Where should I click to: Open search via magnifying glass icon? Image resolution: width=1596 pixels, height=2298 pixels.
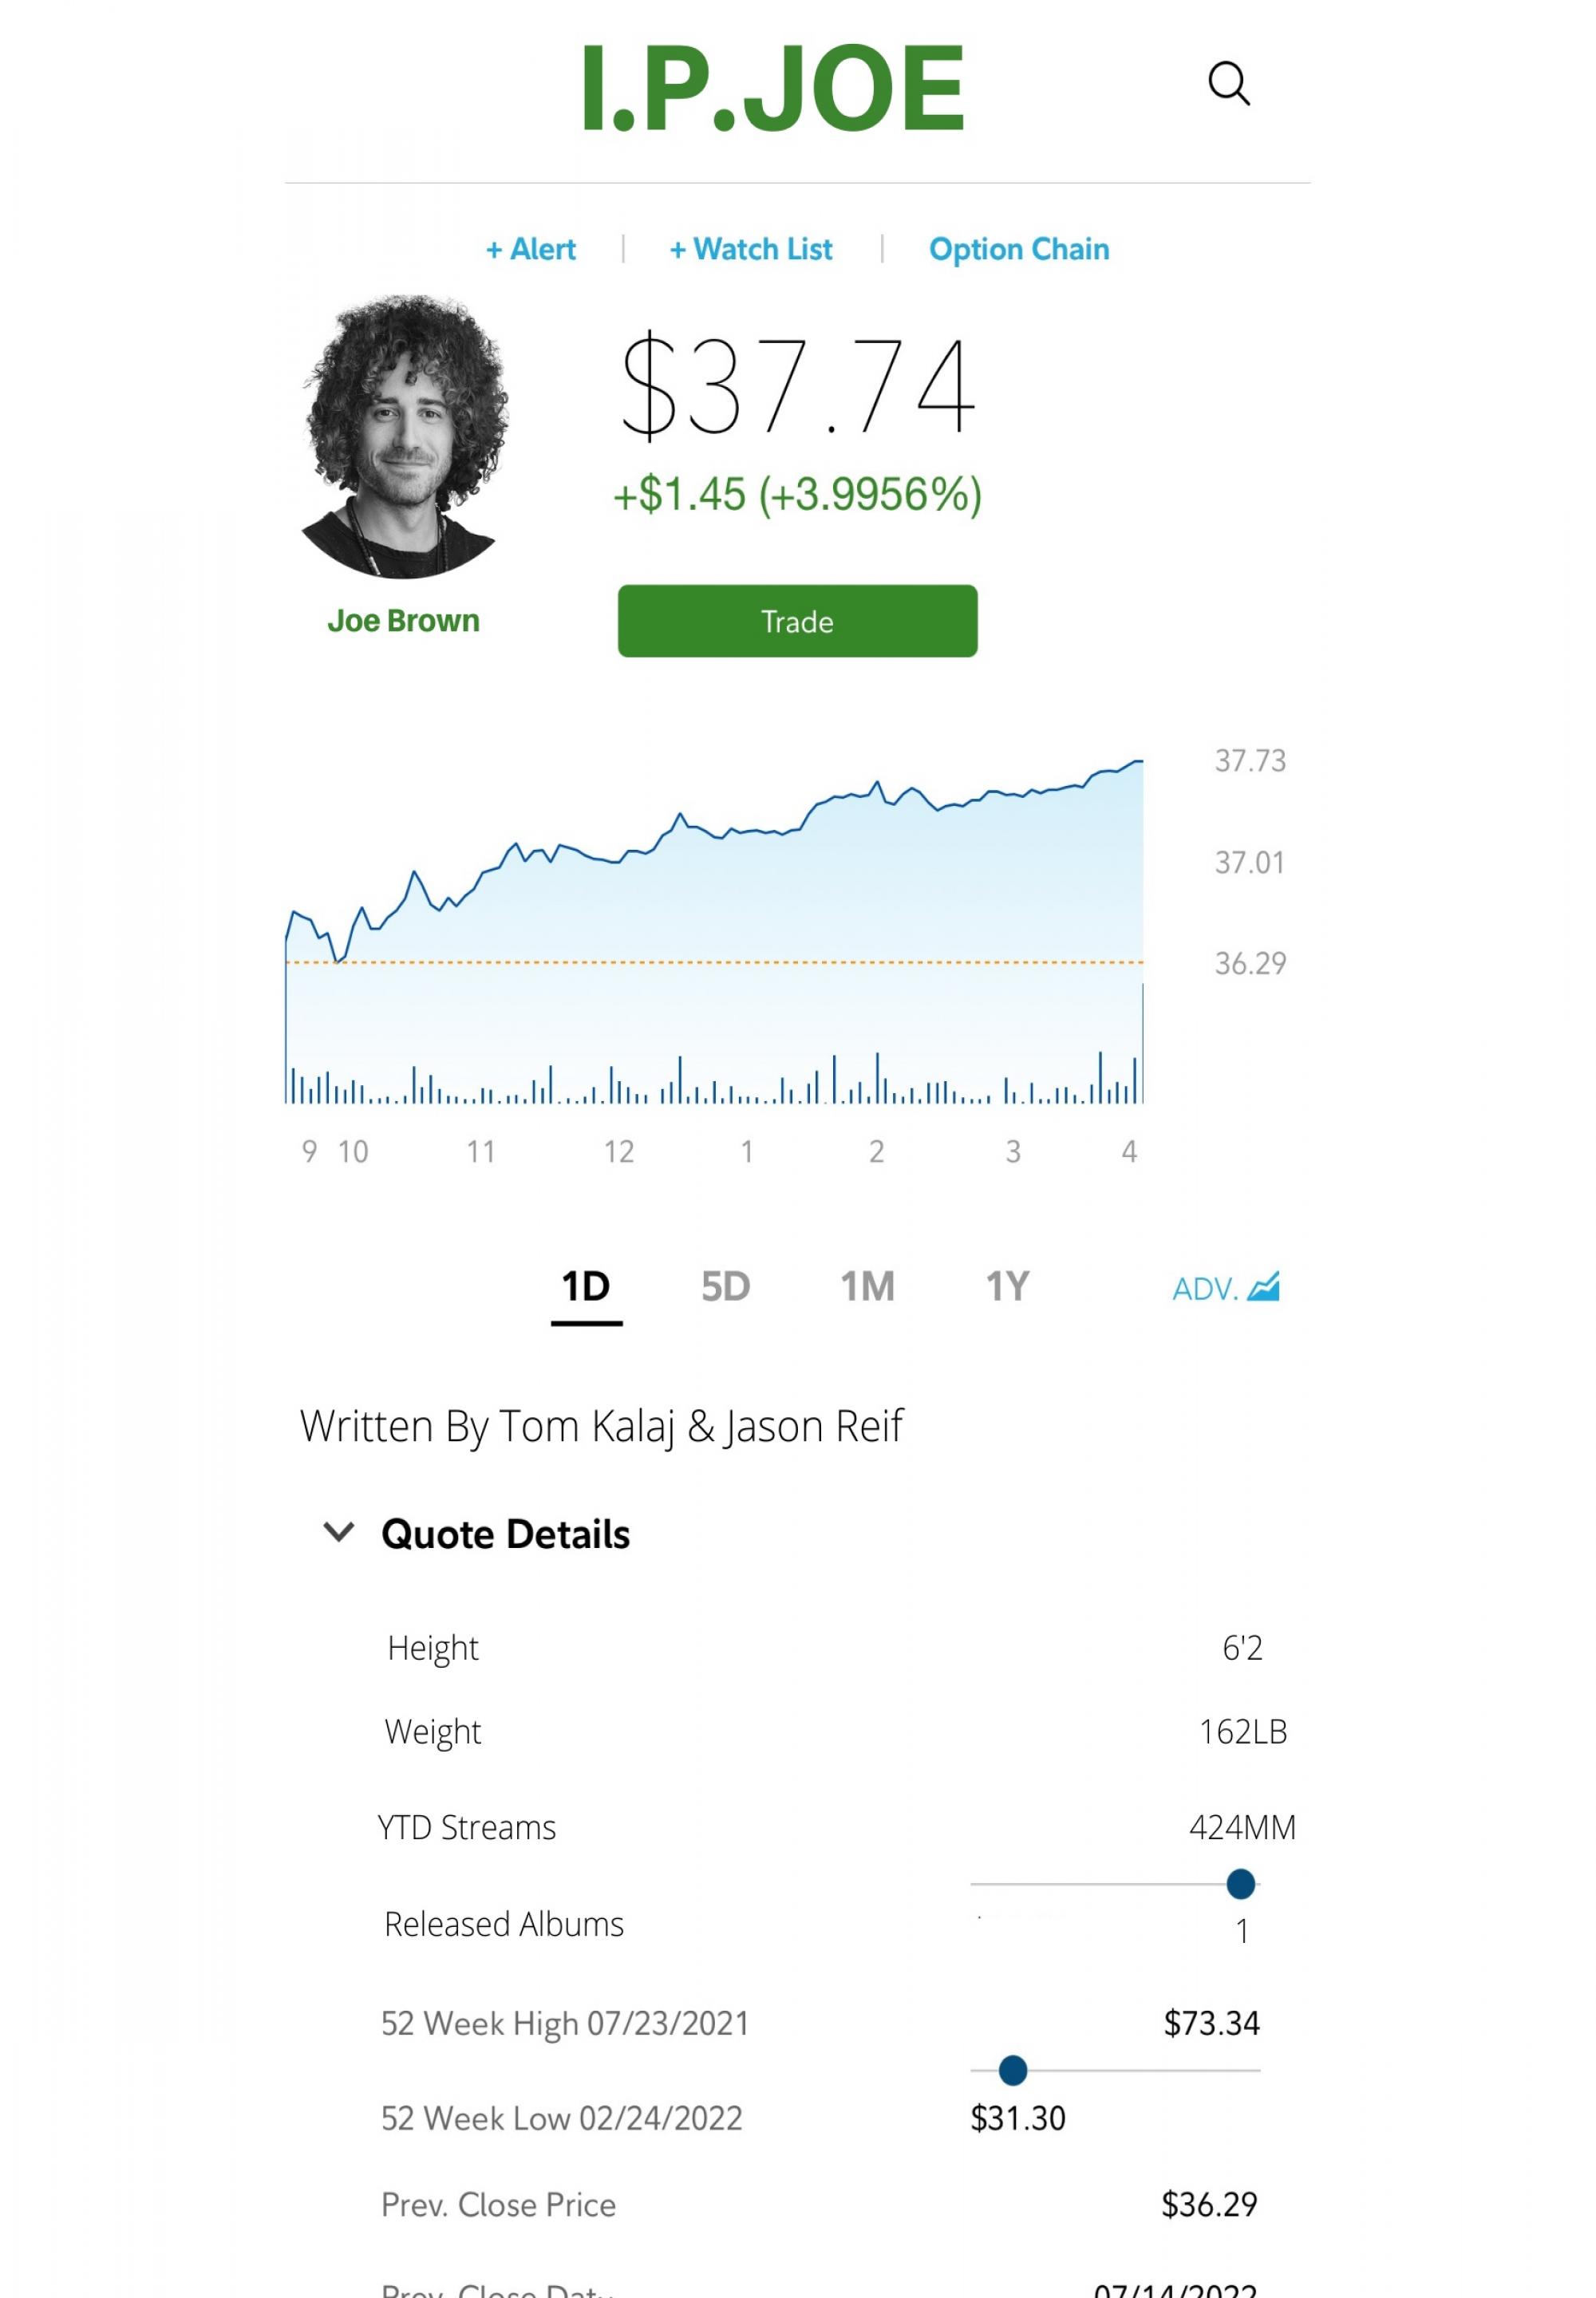[x=1228, y=83]
